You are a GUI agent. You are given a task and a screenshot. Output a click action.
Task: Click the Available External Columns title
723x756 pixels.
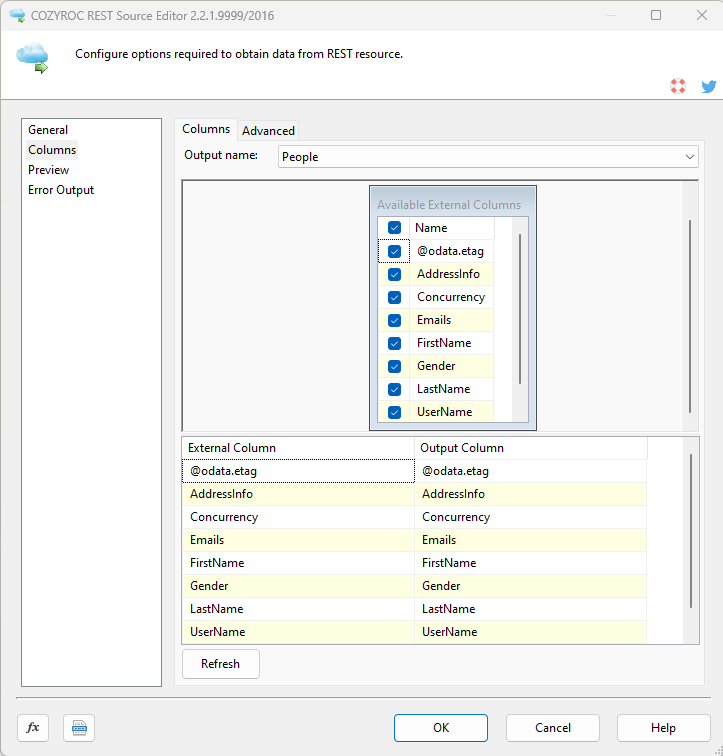449,205
